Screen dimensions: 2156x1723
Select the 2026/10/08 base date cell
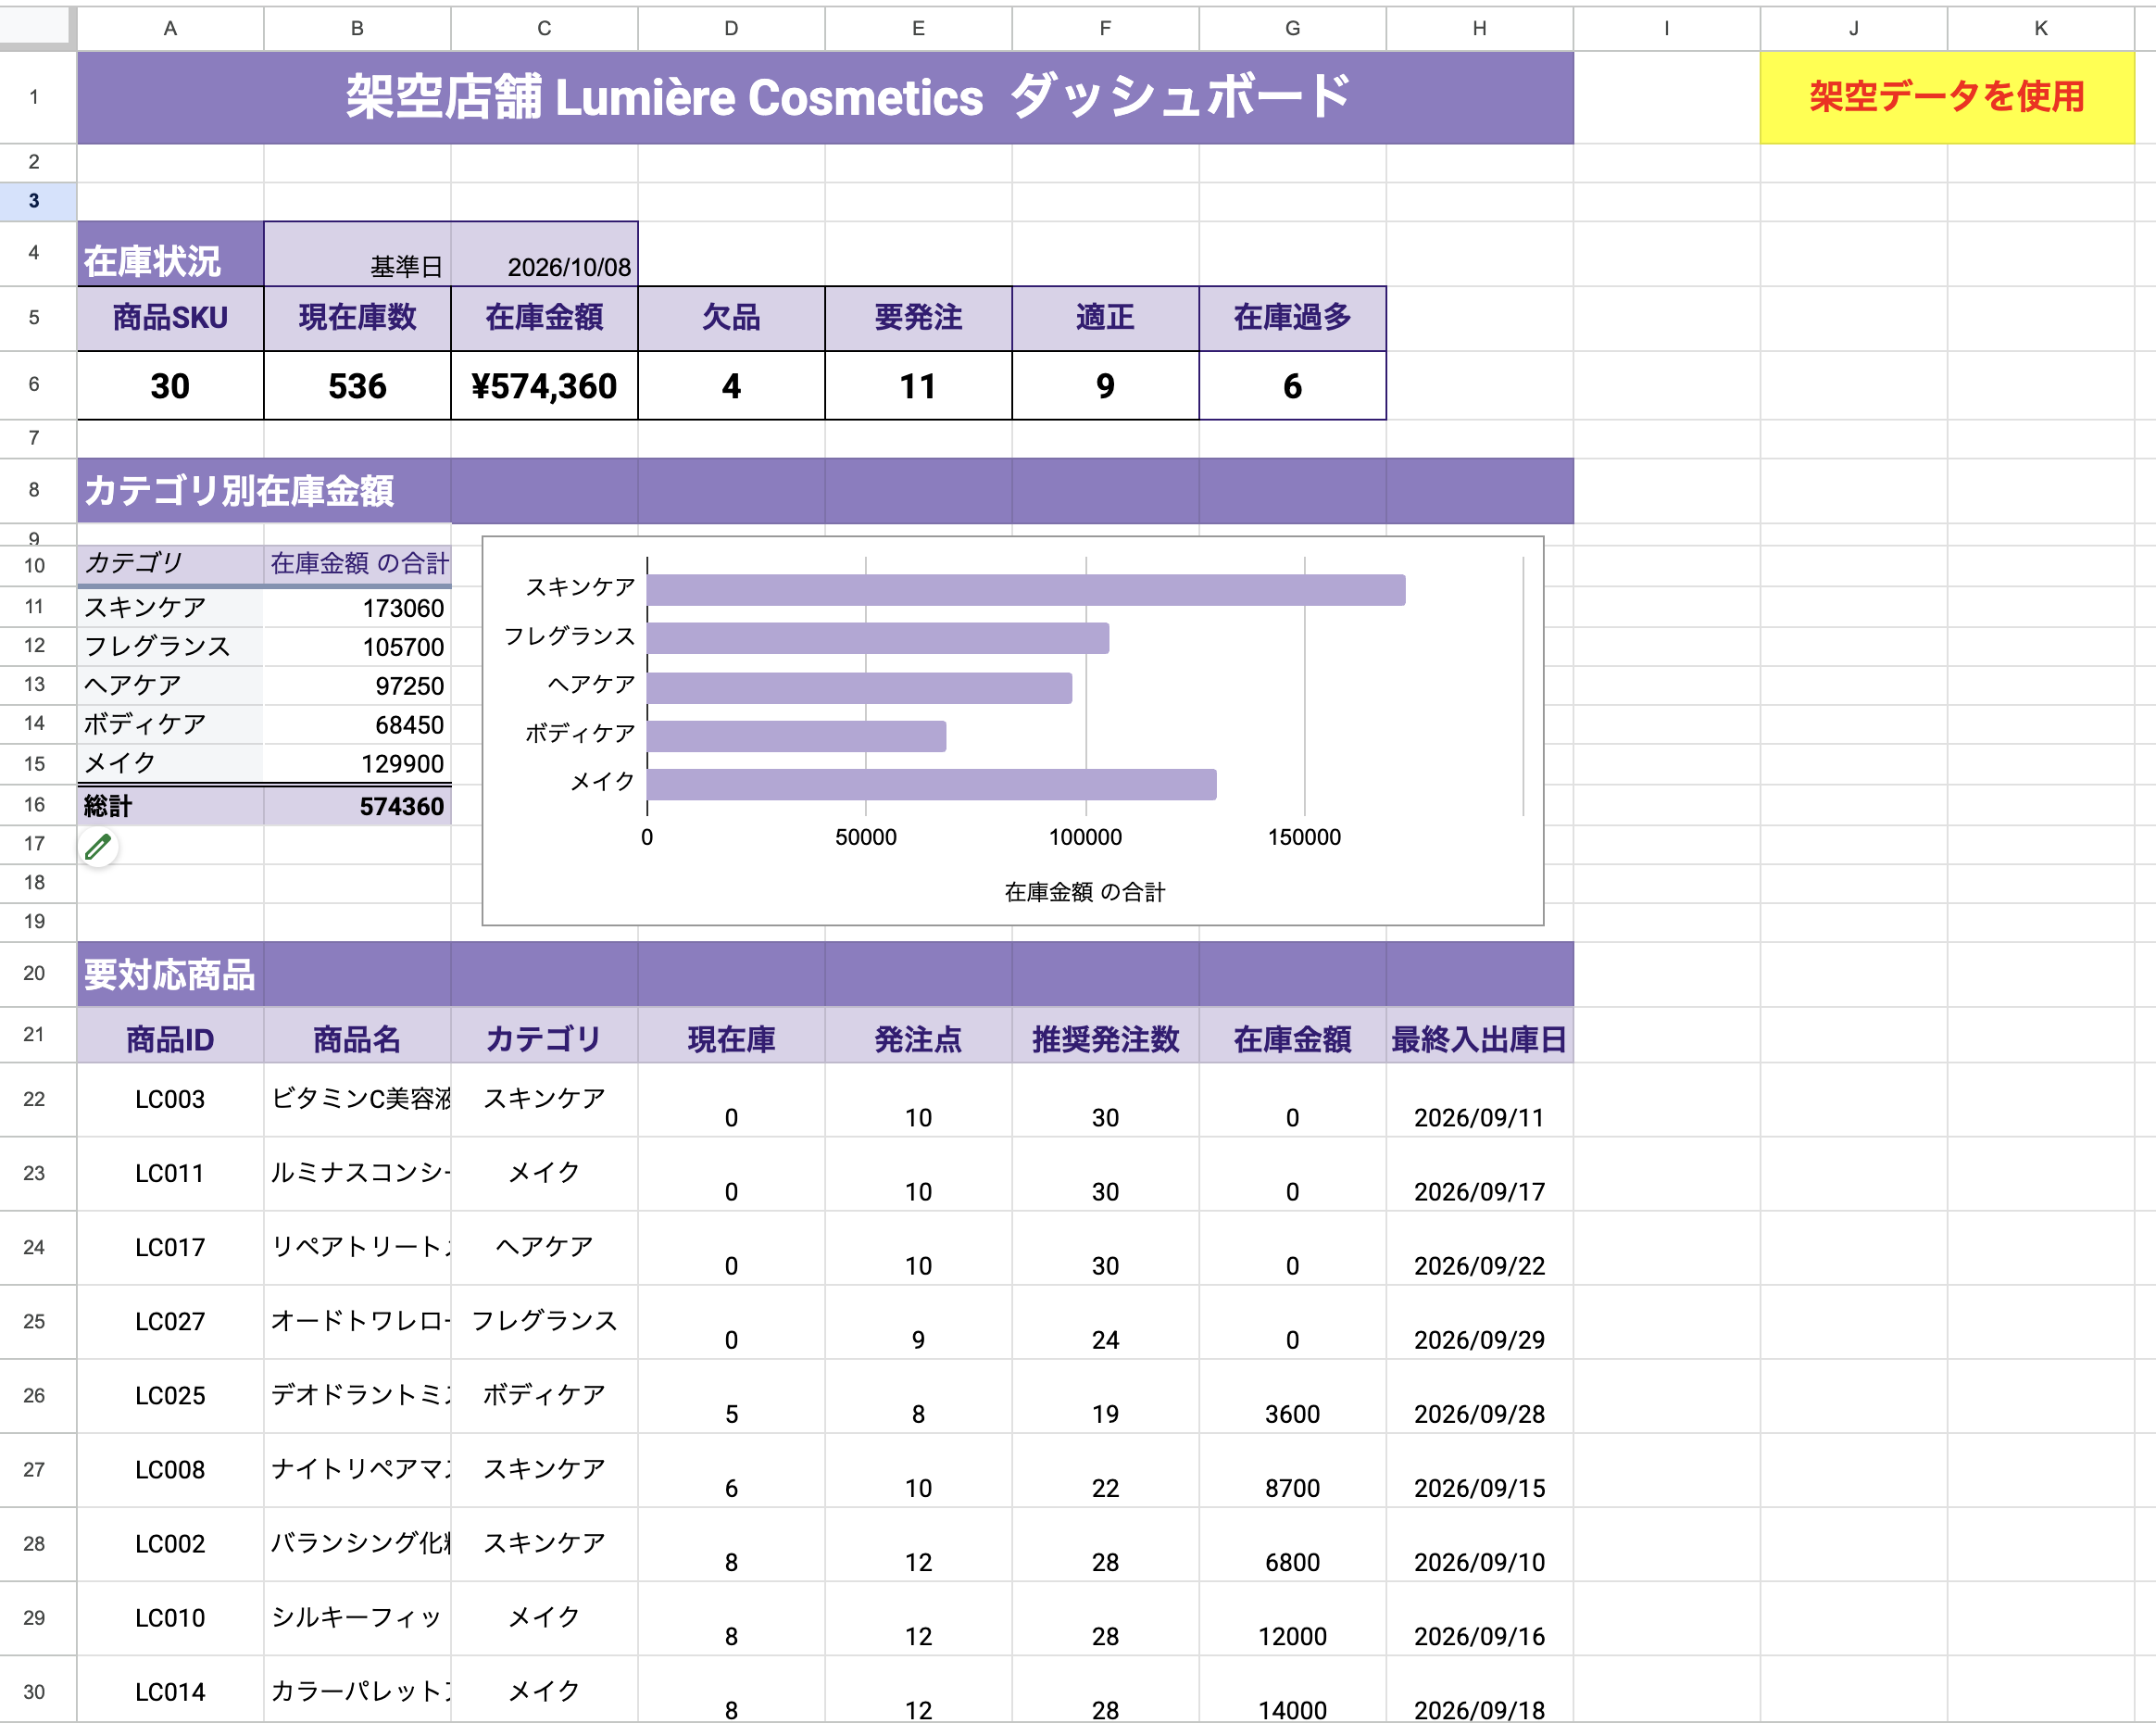[544, 254]
